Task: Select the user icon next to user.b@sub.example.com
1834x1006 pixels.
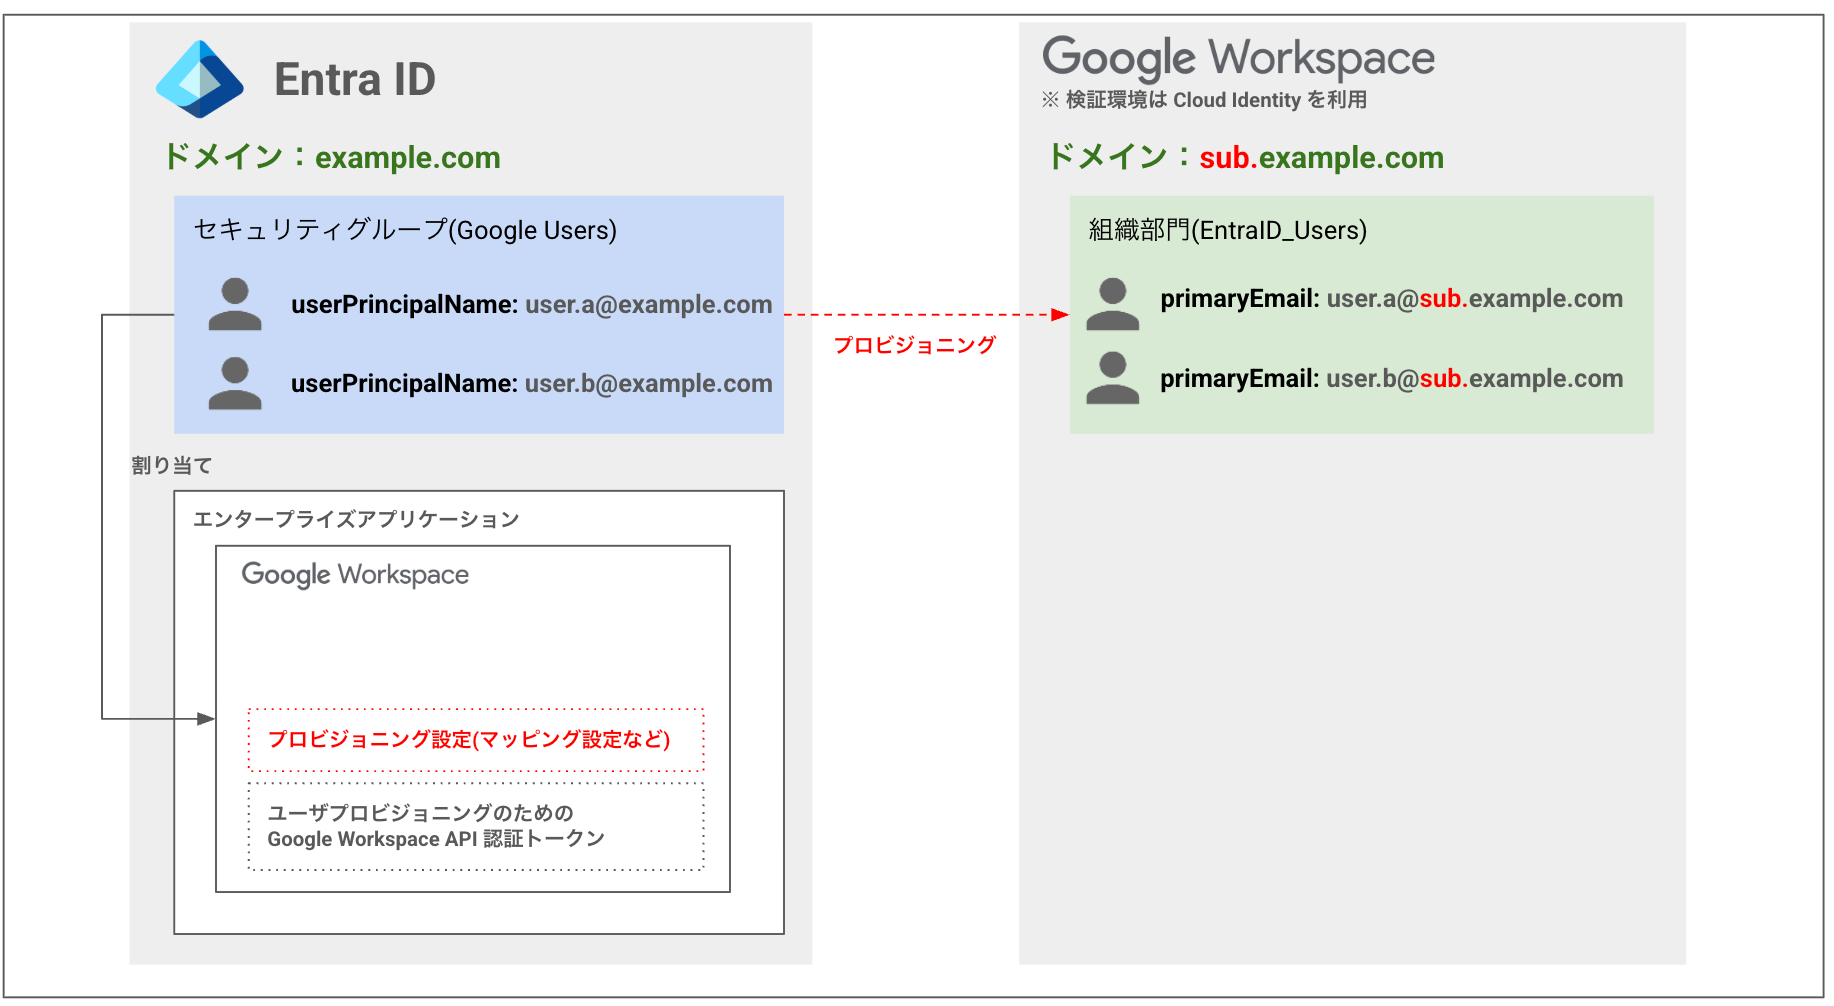Action: [x=1113, y=378]
